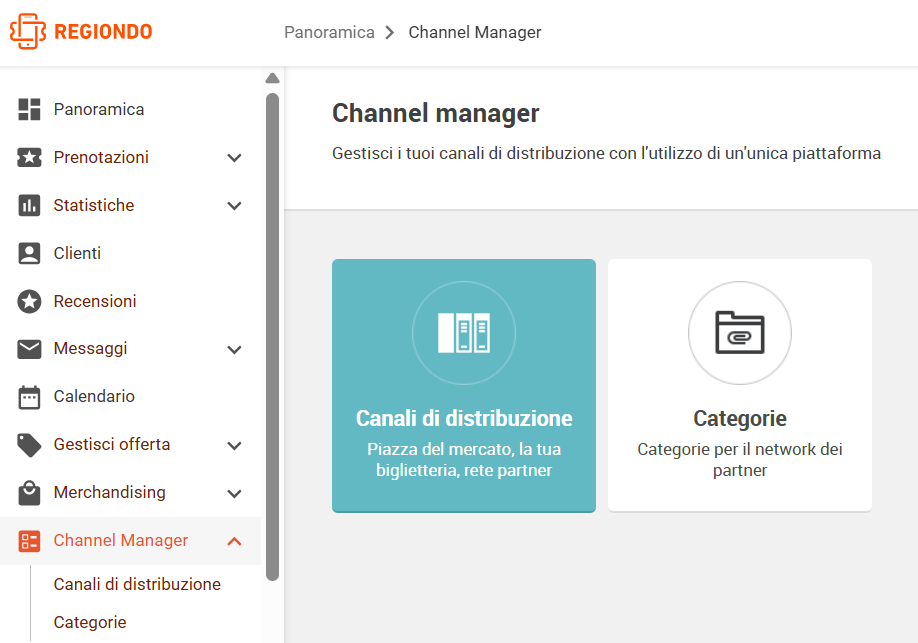Expand the Prenotazioni submenu chevron
The height and width of the screenshot is (643, 918).
(234, 158)
